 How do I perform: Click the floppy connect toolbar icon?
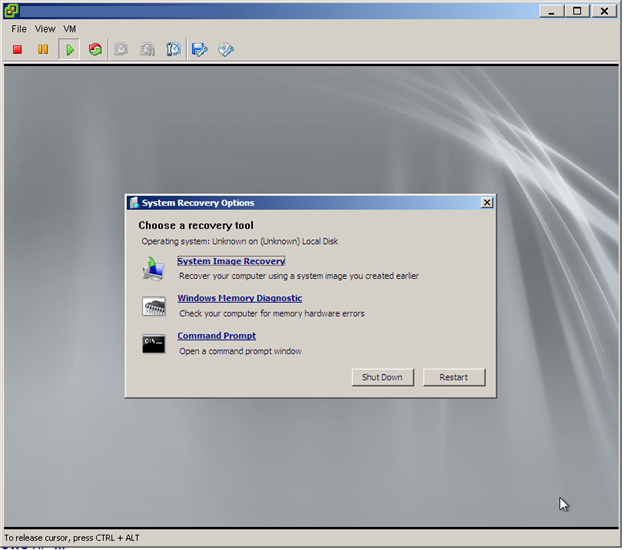(200, 49)
